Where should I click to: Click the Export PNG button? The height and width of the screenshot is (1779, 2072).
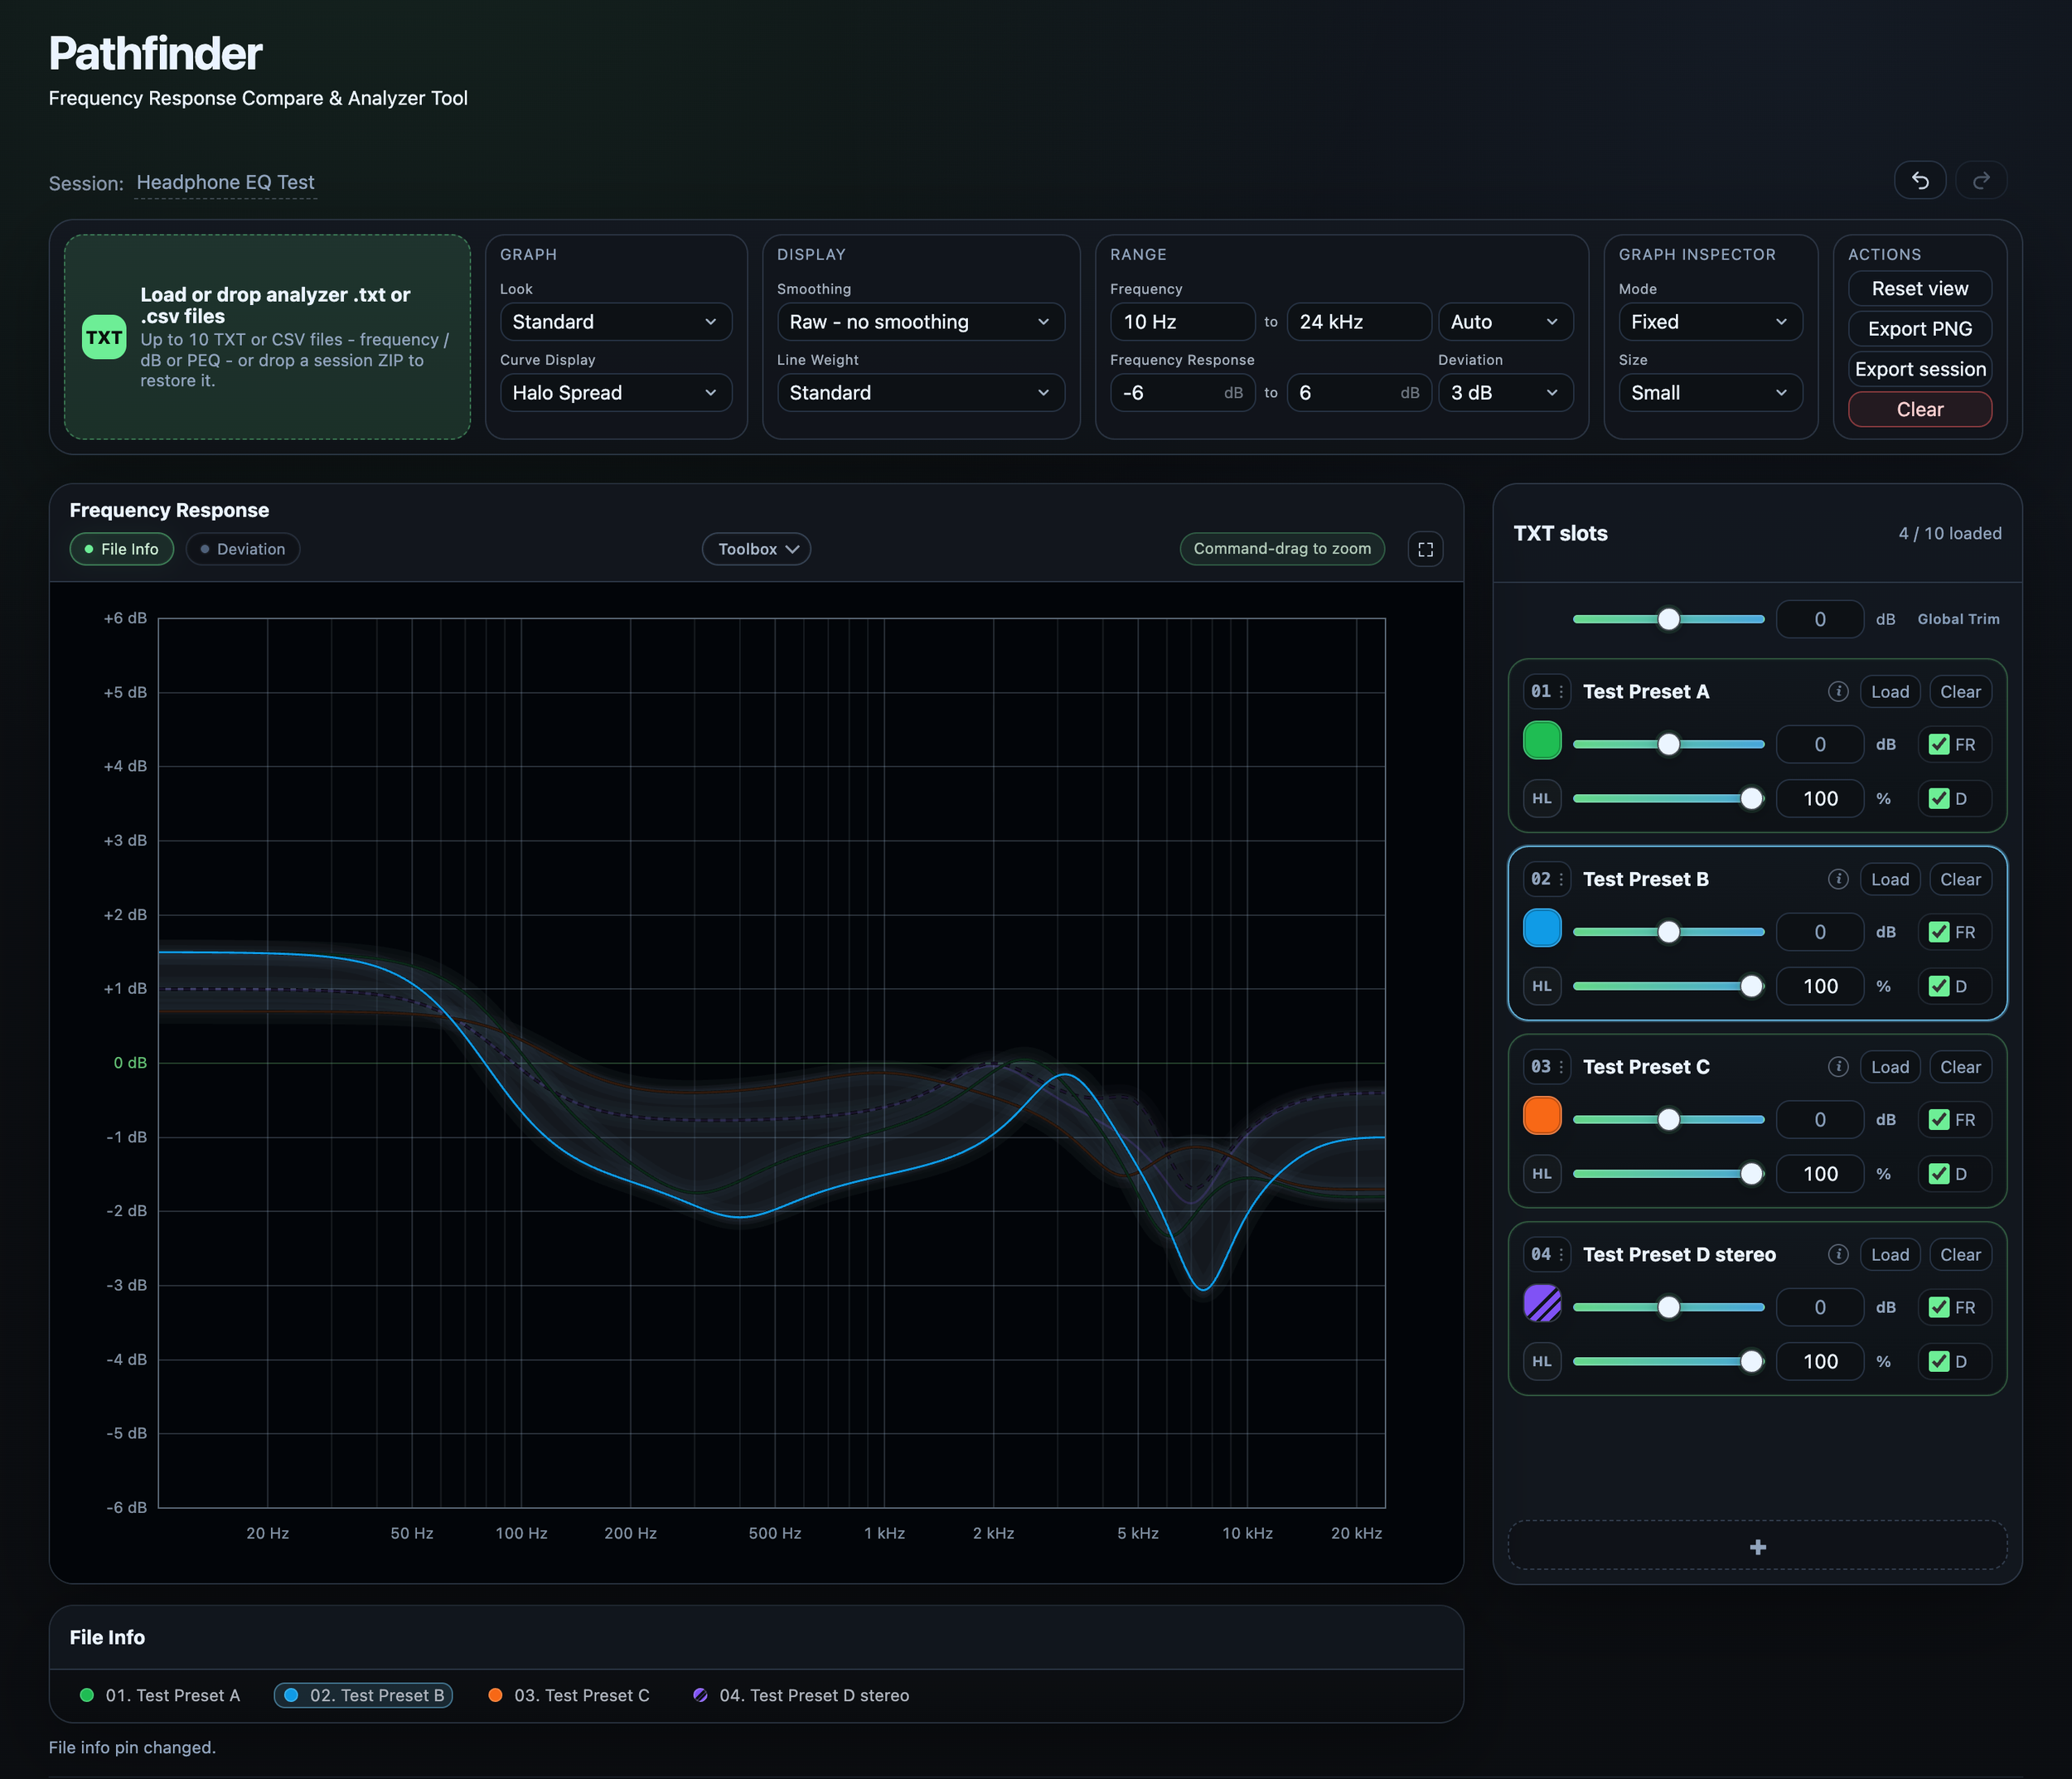(1919, 329)
